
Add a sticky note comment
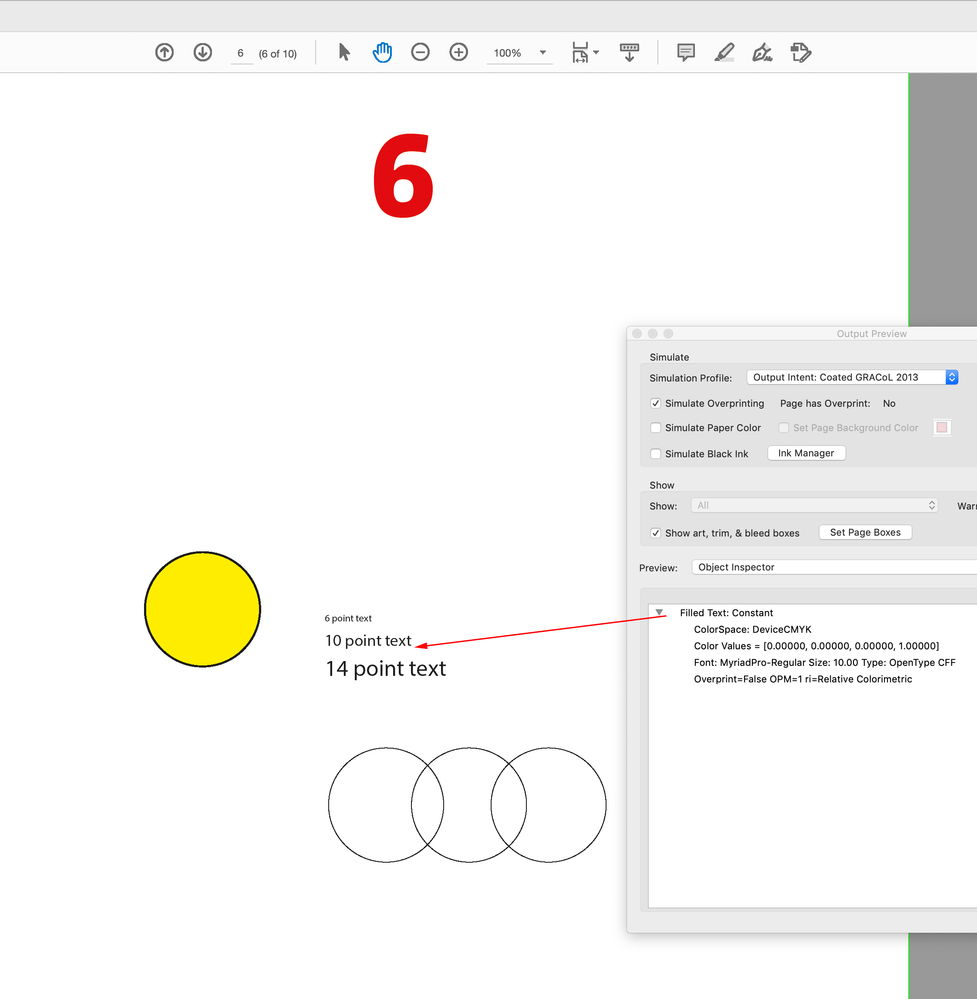[686, 52]
